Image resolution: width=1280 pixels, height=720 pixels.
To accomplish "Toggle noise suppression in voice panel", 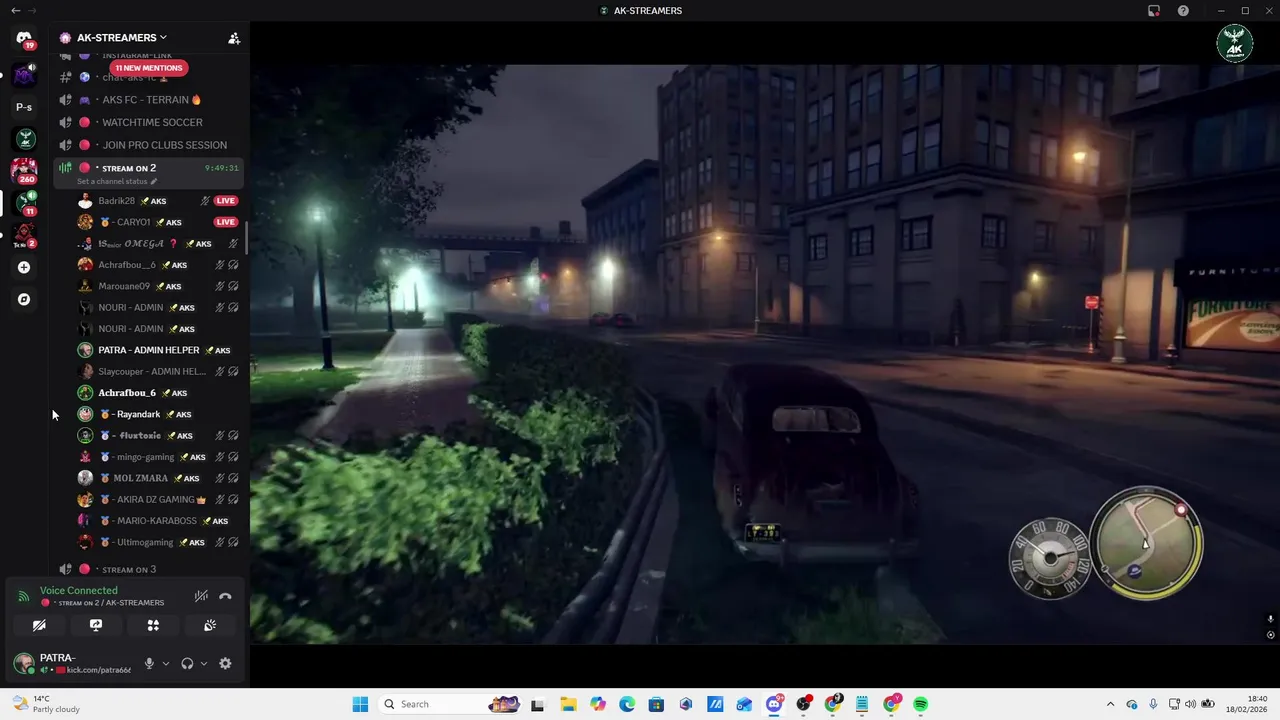I will click(x=201, y=596).
